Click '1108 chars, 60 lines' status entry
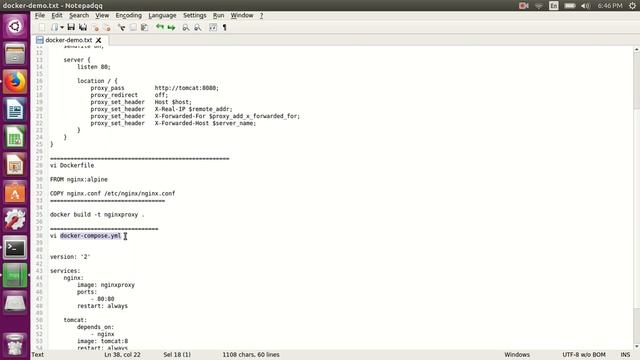This screenshot has height=360, width=640. coord(251,355)
